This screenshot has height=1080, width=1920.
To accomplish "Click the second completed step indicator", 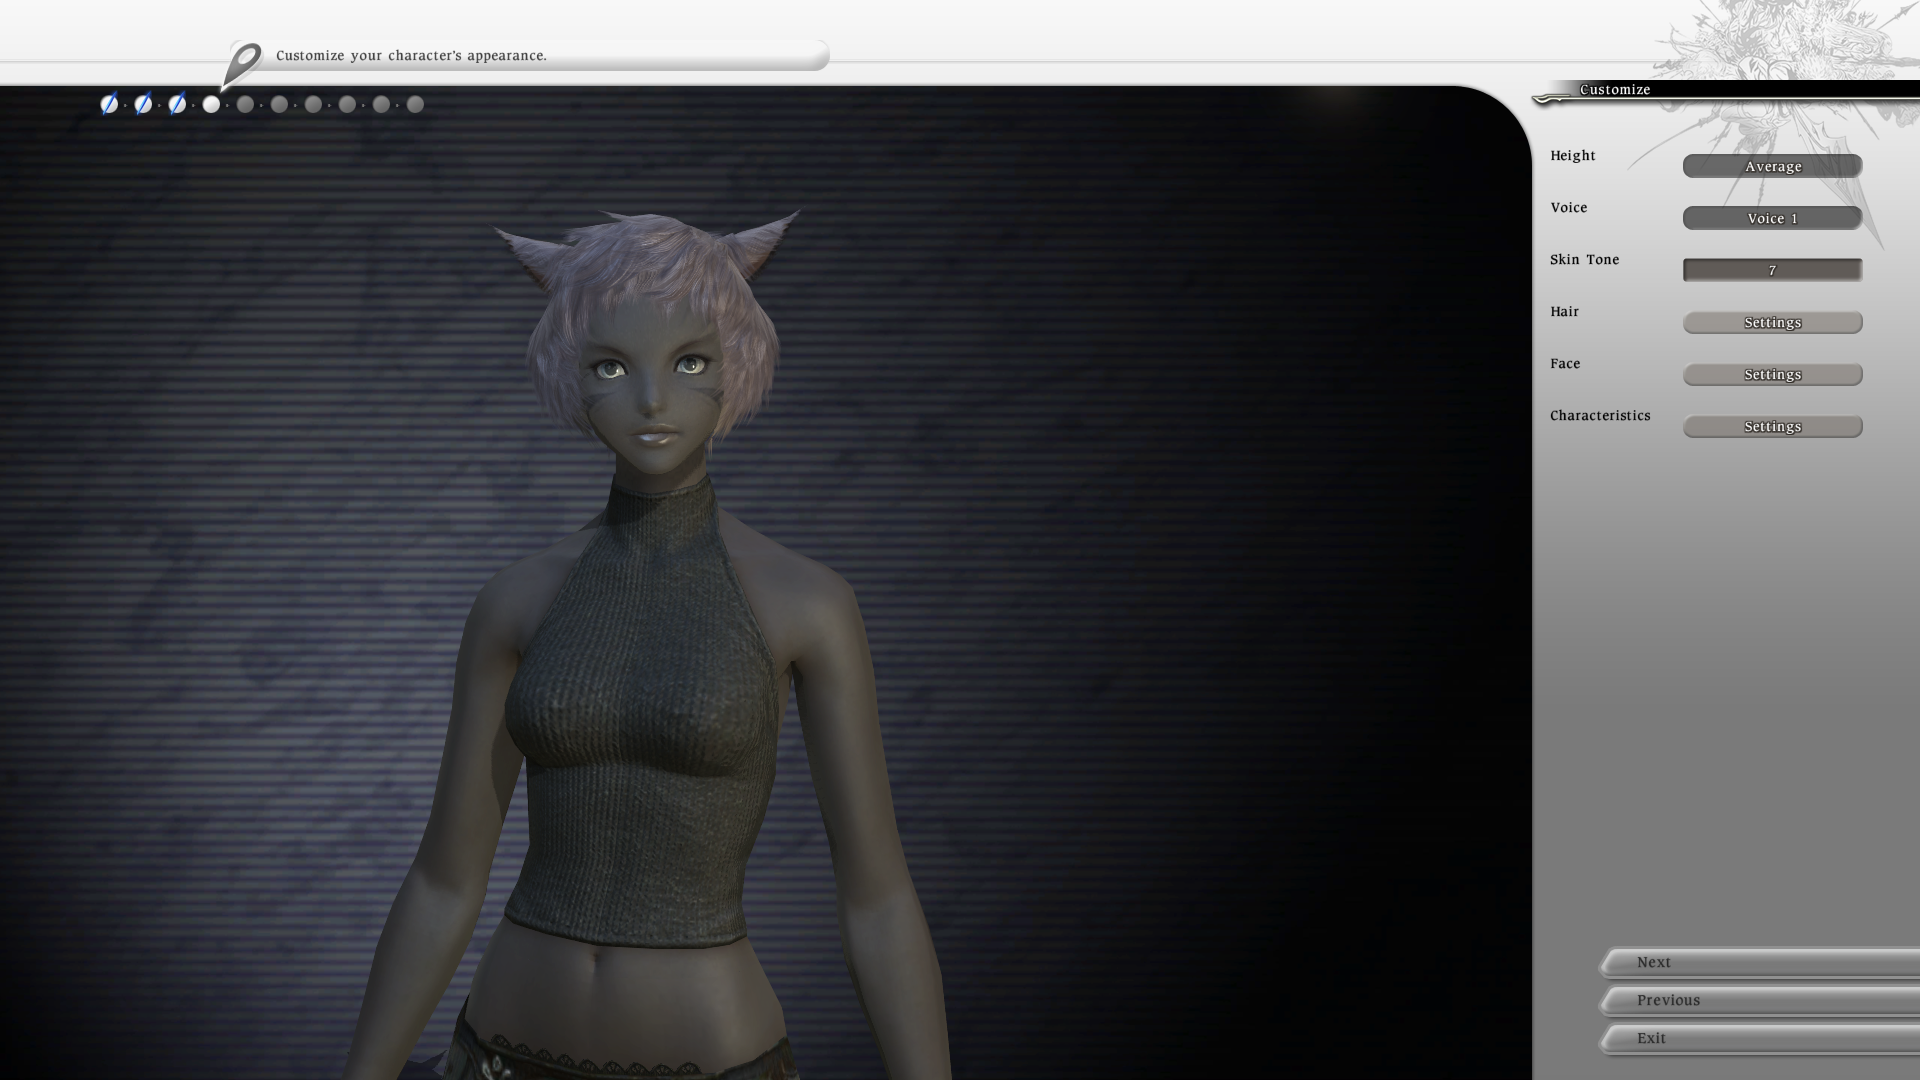I will click(x=143, y=104).
